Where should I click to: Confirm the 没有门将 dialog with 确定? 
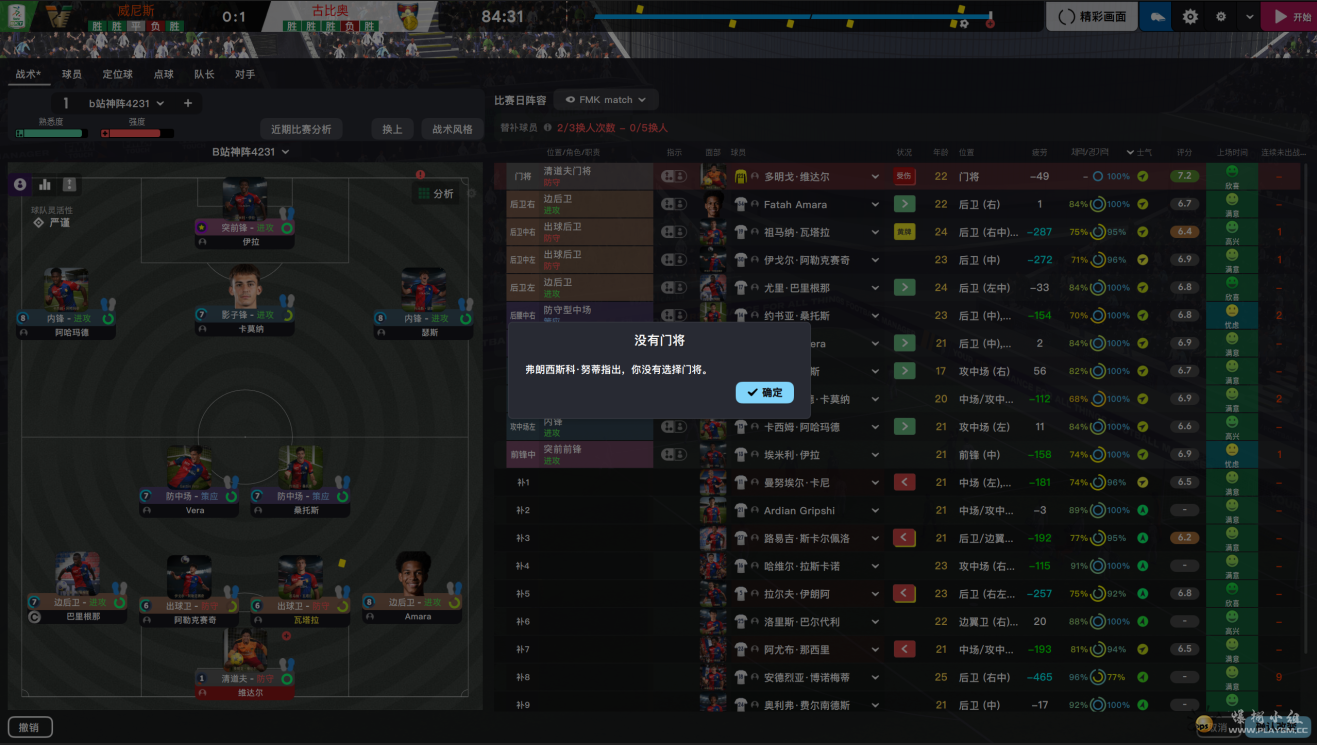point(764,392)
